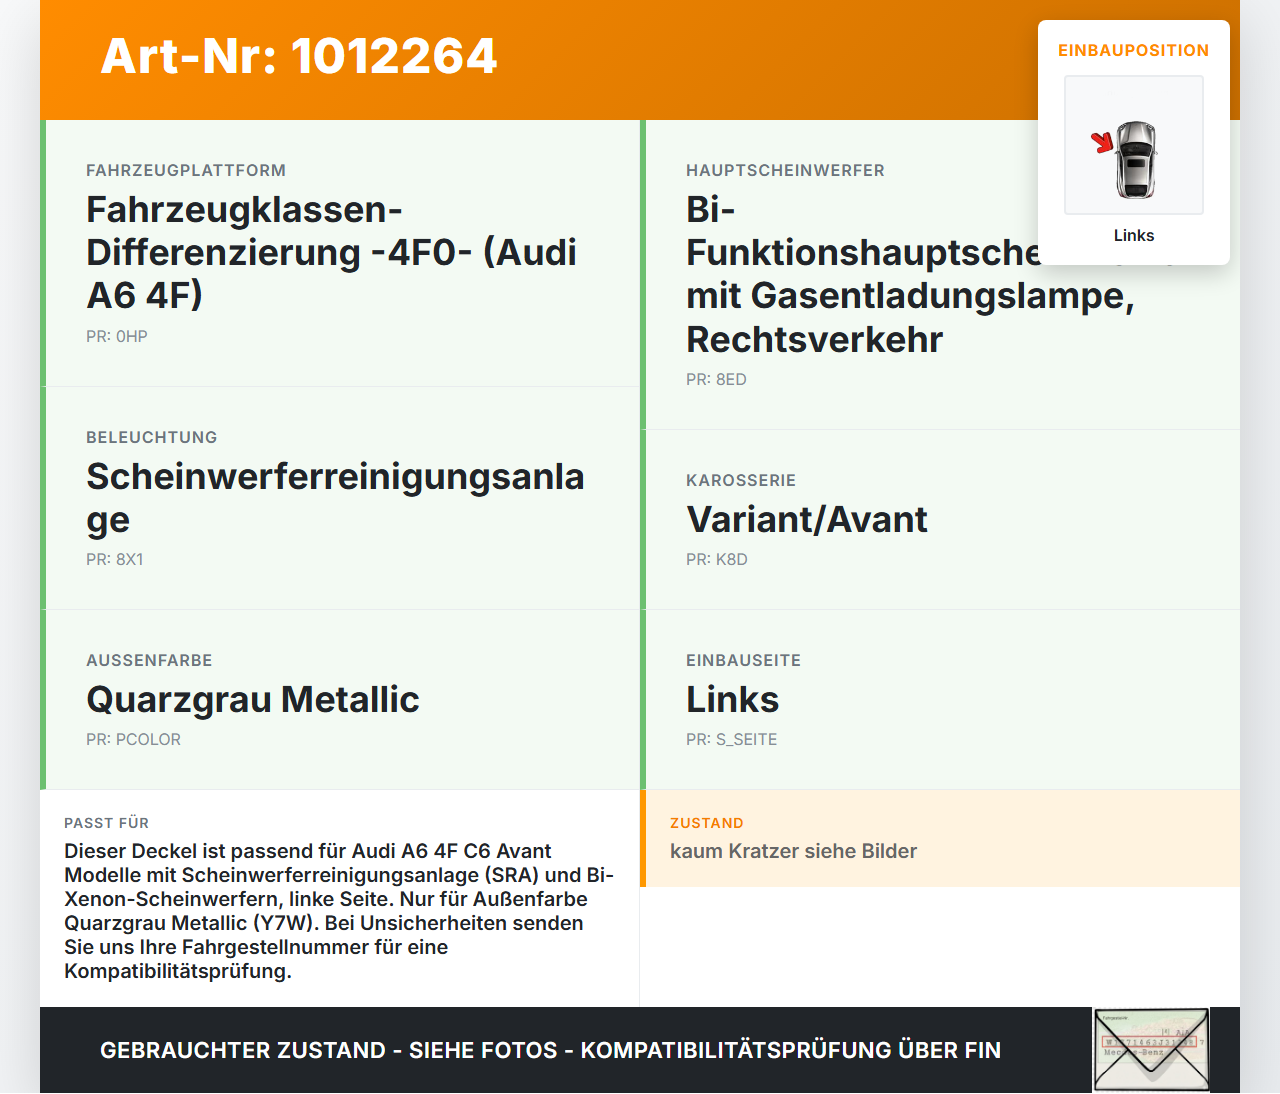Select the ZUSTAND tab showing kaum Kratzer
The width and height of the screenshot is (1280, 1094).
coord(942,839)
